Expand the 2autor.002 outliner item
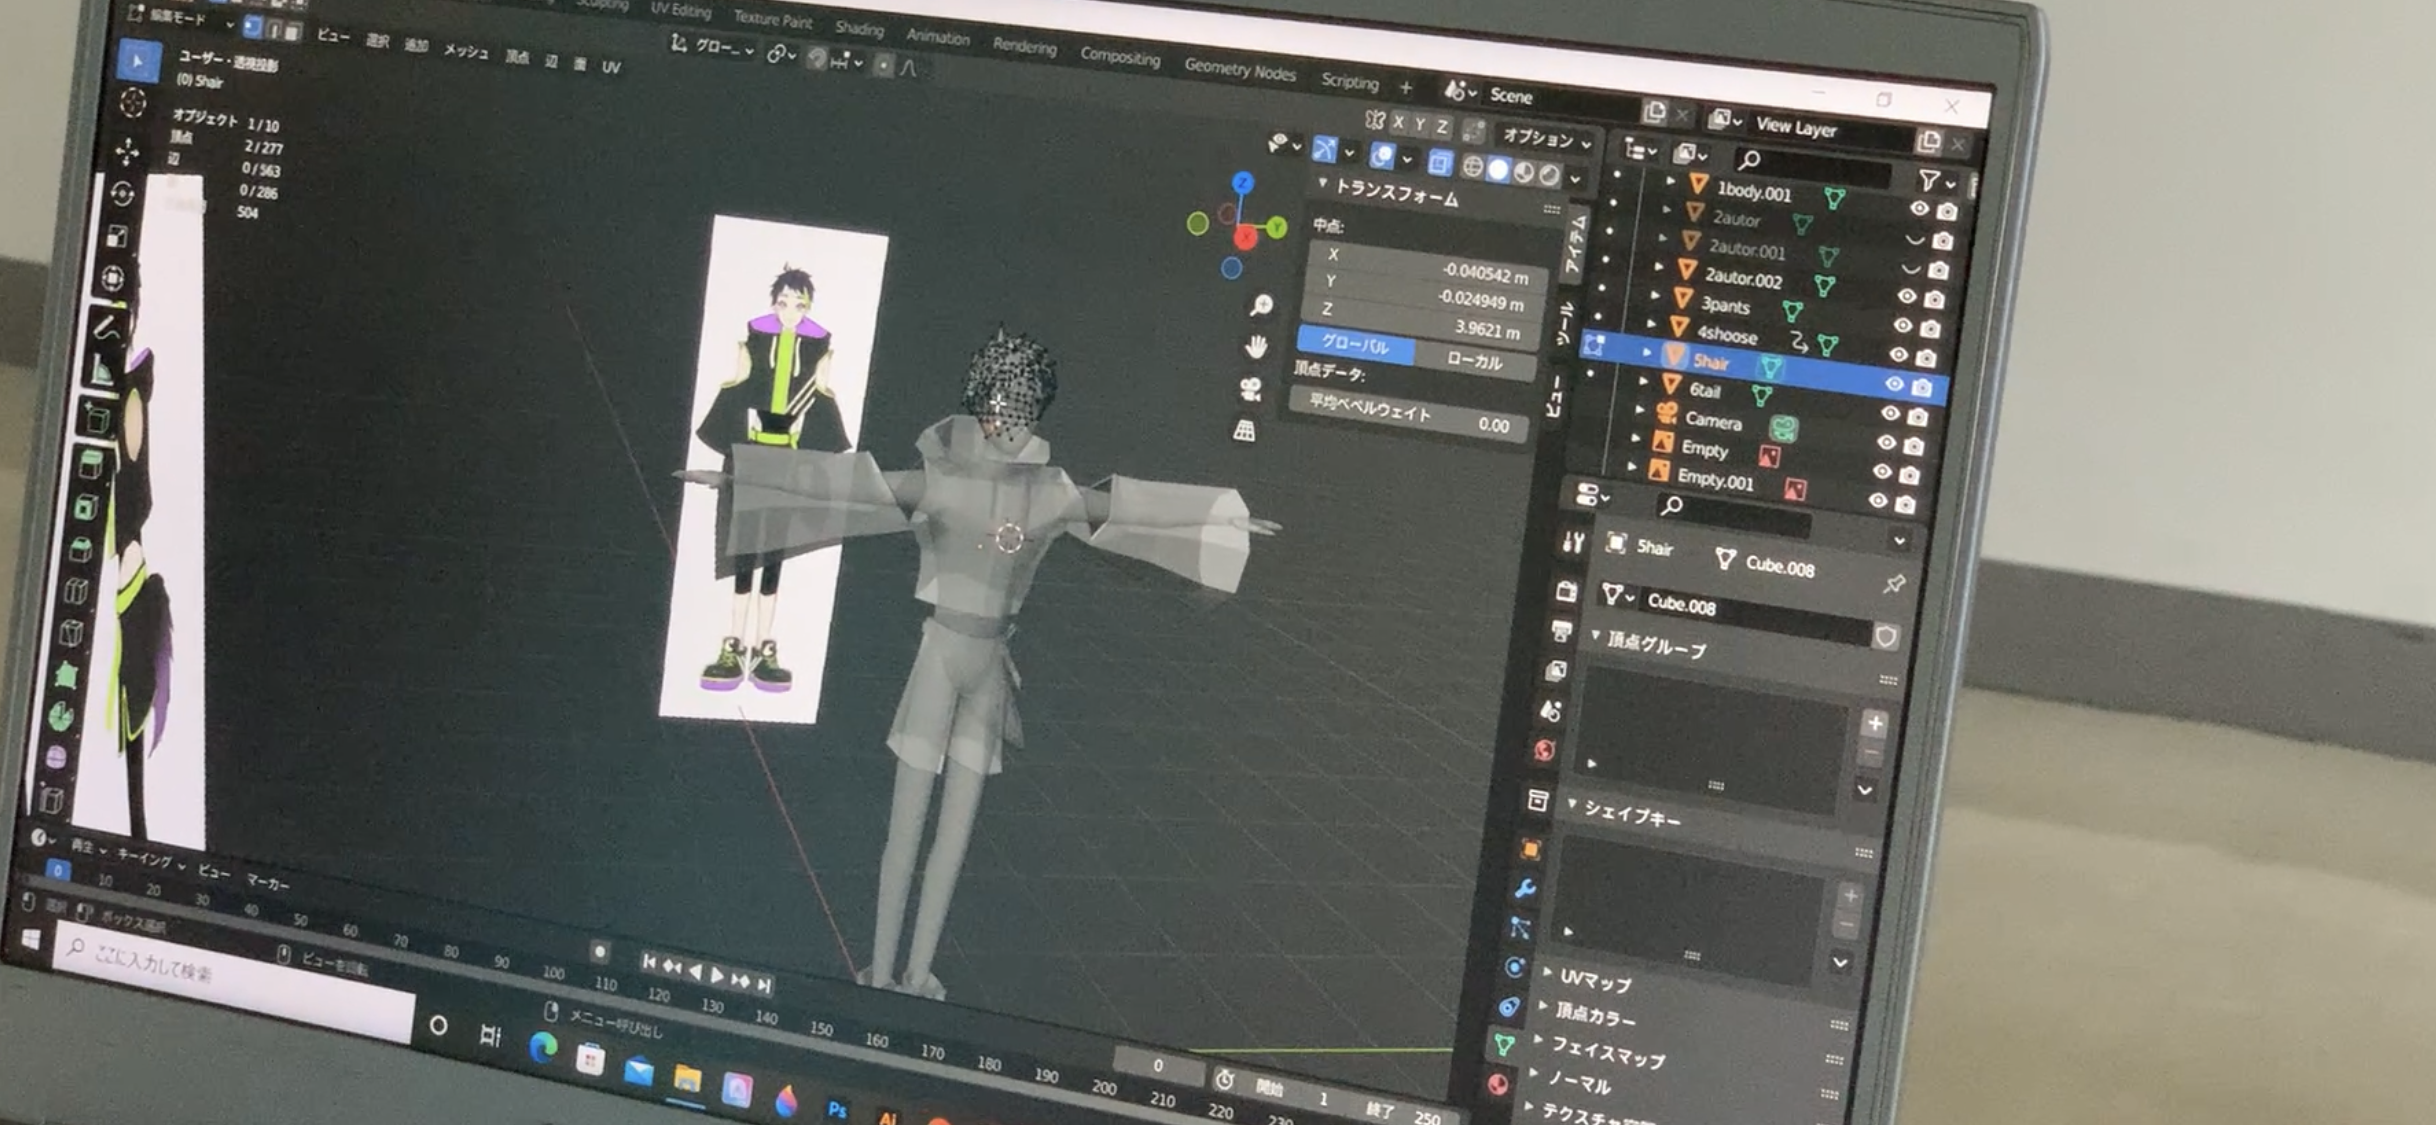 pyautogui.click(x=1658, y=266)
